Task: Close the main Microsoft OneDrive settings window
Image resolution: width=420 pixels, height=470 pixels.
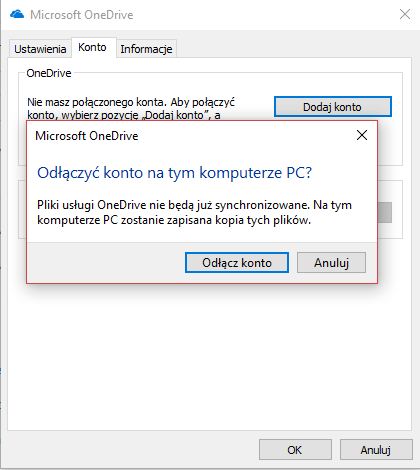Action: pos(405,14)
